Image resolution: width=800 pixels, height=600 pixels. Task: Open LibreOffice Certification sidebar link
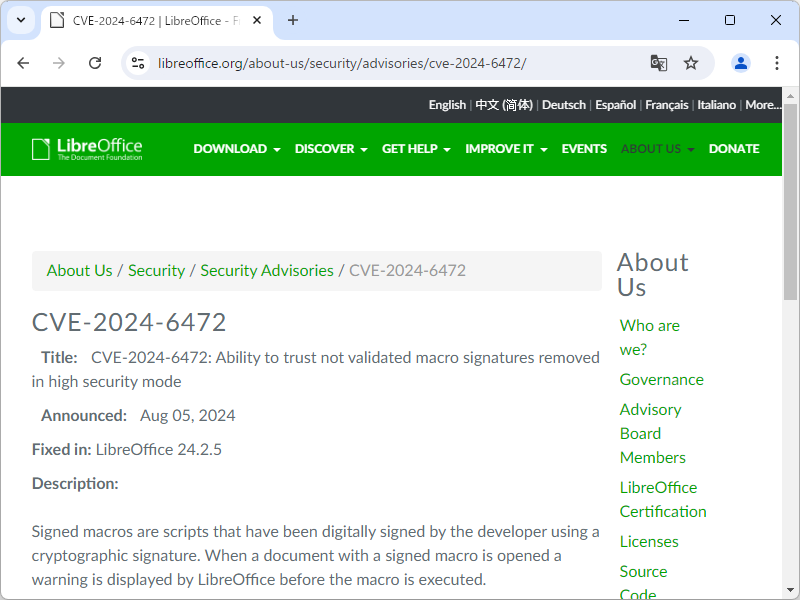click(663, 499)
